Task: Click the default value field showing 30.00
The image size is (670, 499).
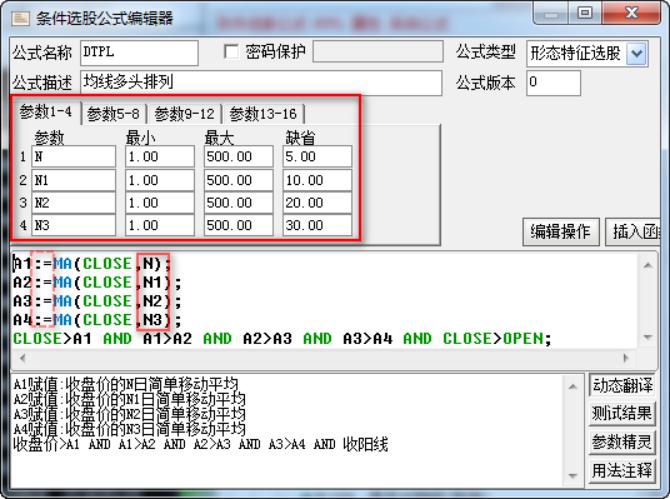Action: [x=317, y=225]
